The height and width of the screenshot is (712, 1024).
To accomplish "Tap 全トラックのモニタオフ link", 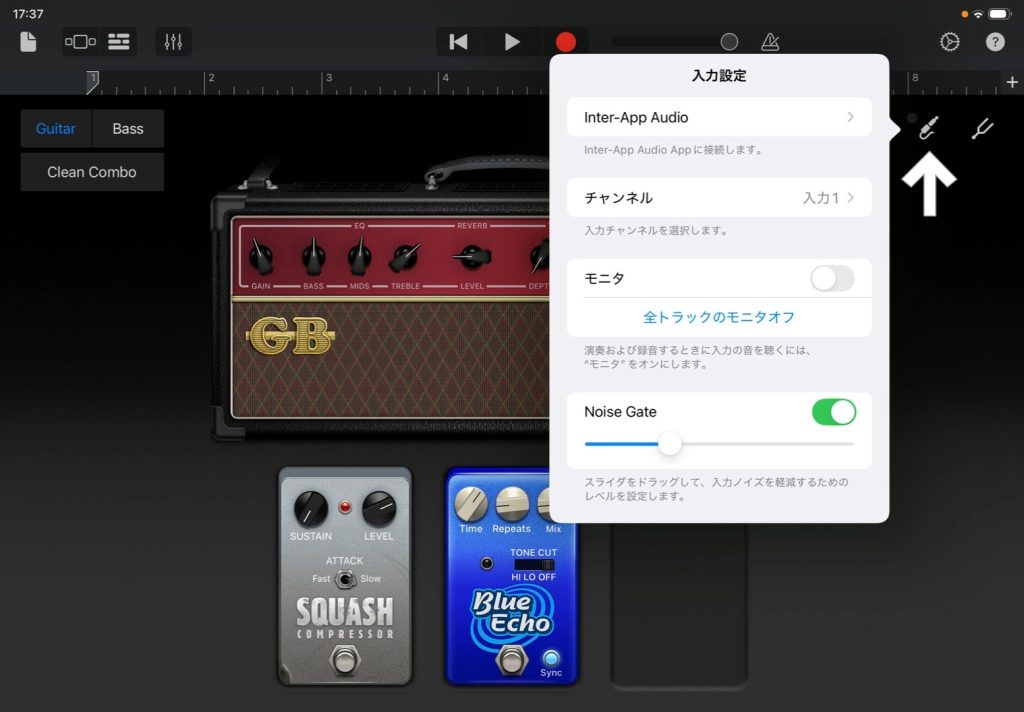I will [x=719, y=317].
